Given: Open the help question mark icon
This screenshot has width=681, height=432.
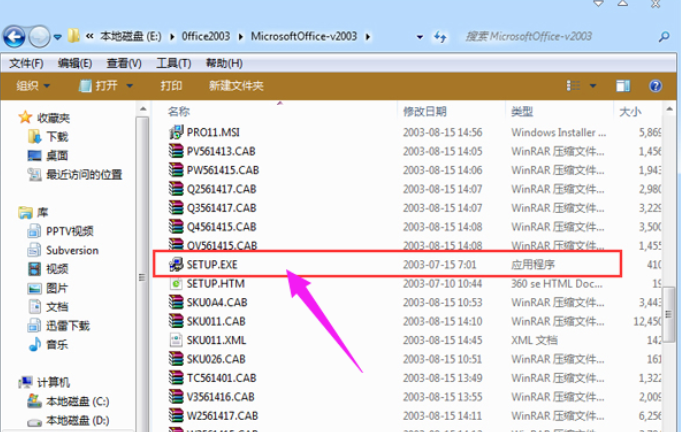Looking at the screenshot, I should 656,86.
